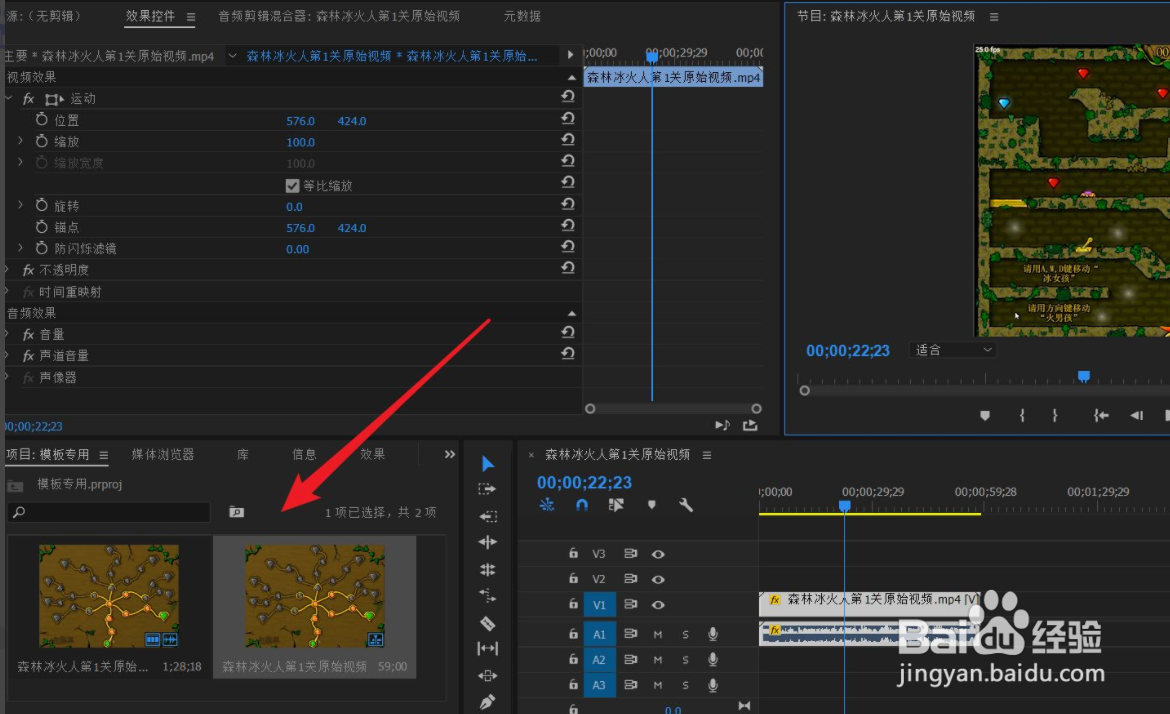This screenshot has width=1170, height=714.
Task: Enable voice-over record on A3 track
Action: 713,685
